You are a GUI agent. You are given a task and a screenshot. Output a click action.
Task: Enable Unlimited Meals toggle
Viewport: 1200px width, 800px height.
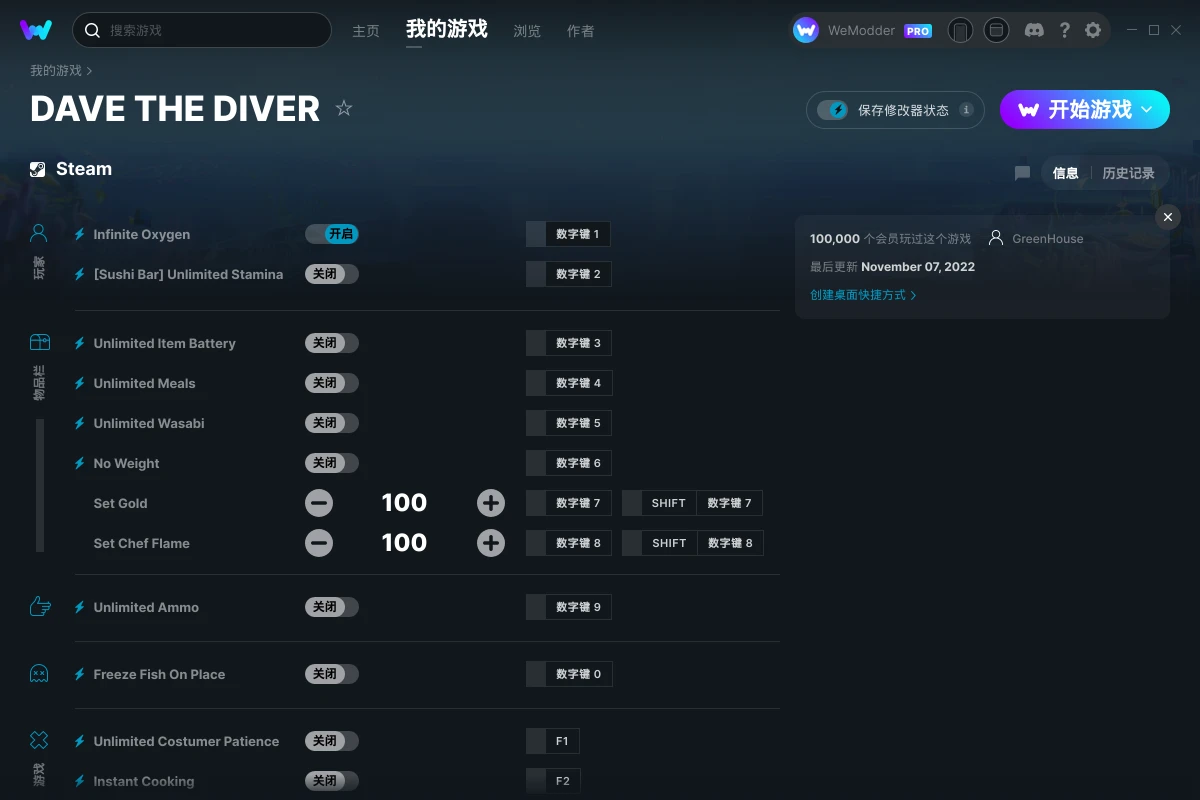pyautogui.click(x=332, y=383)
